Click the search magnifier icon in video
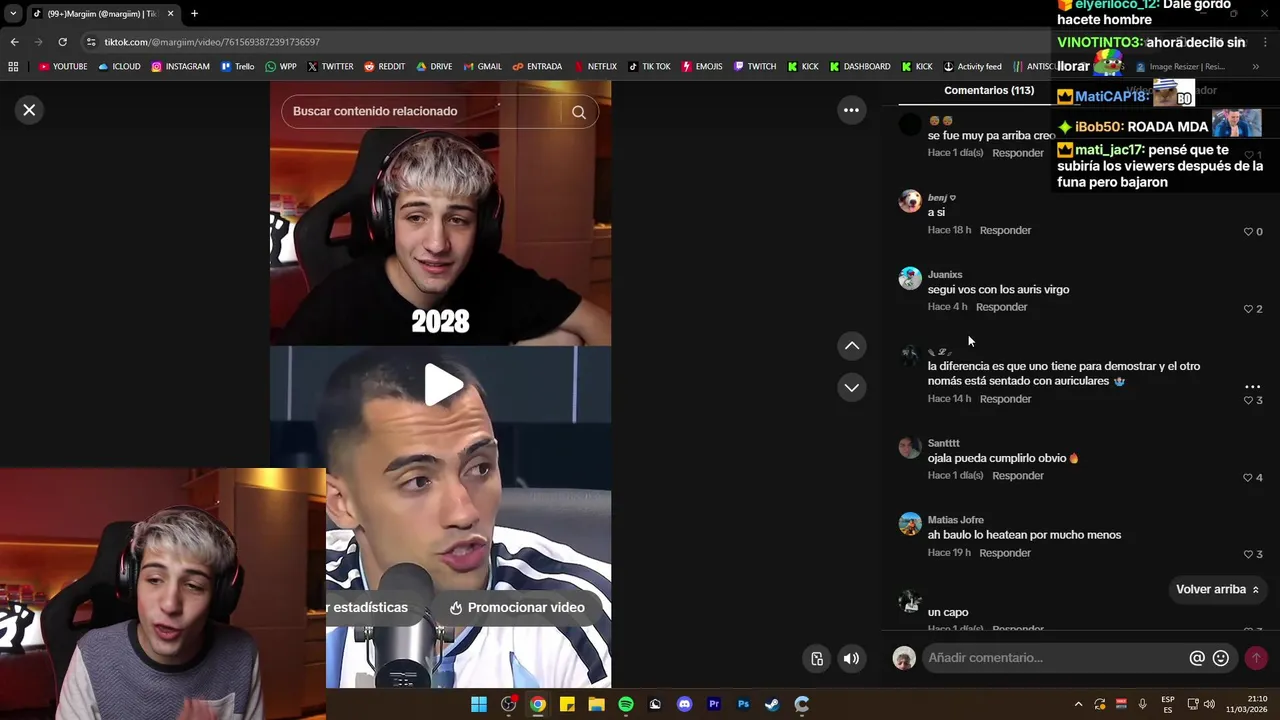 coord(579,112)
